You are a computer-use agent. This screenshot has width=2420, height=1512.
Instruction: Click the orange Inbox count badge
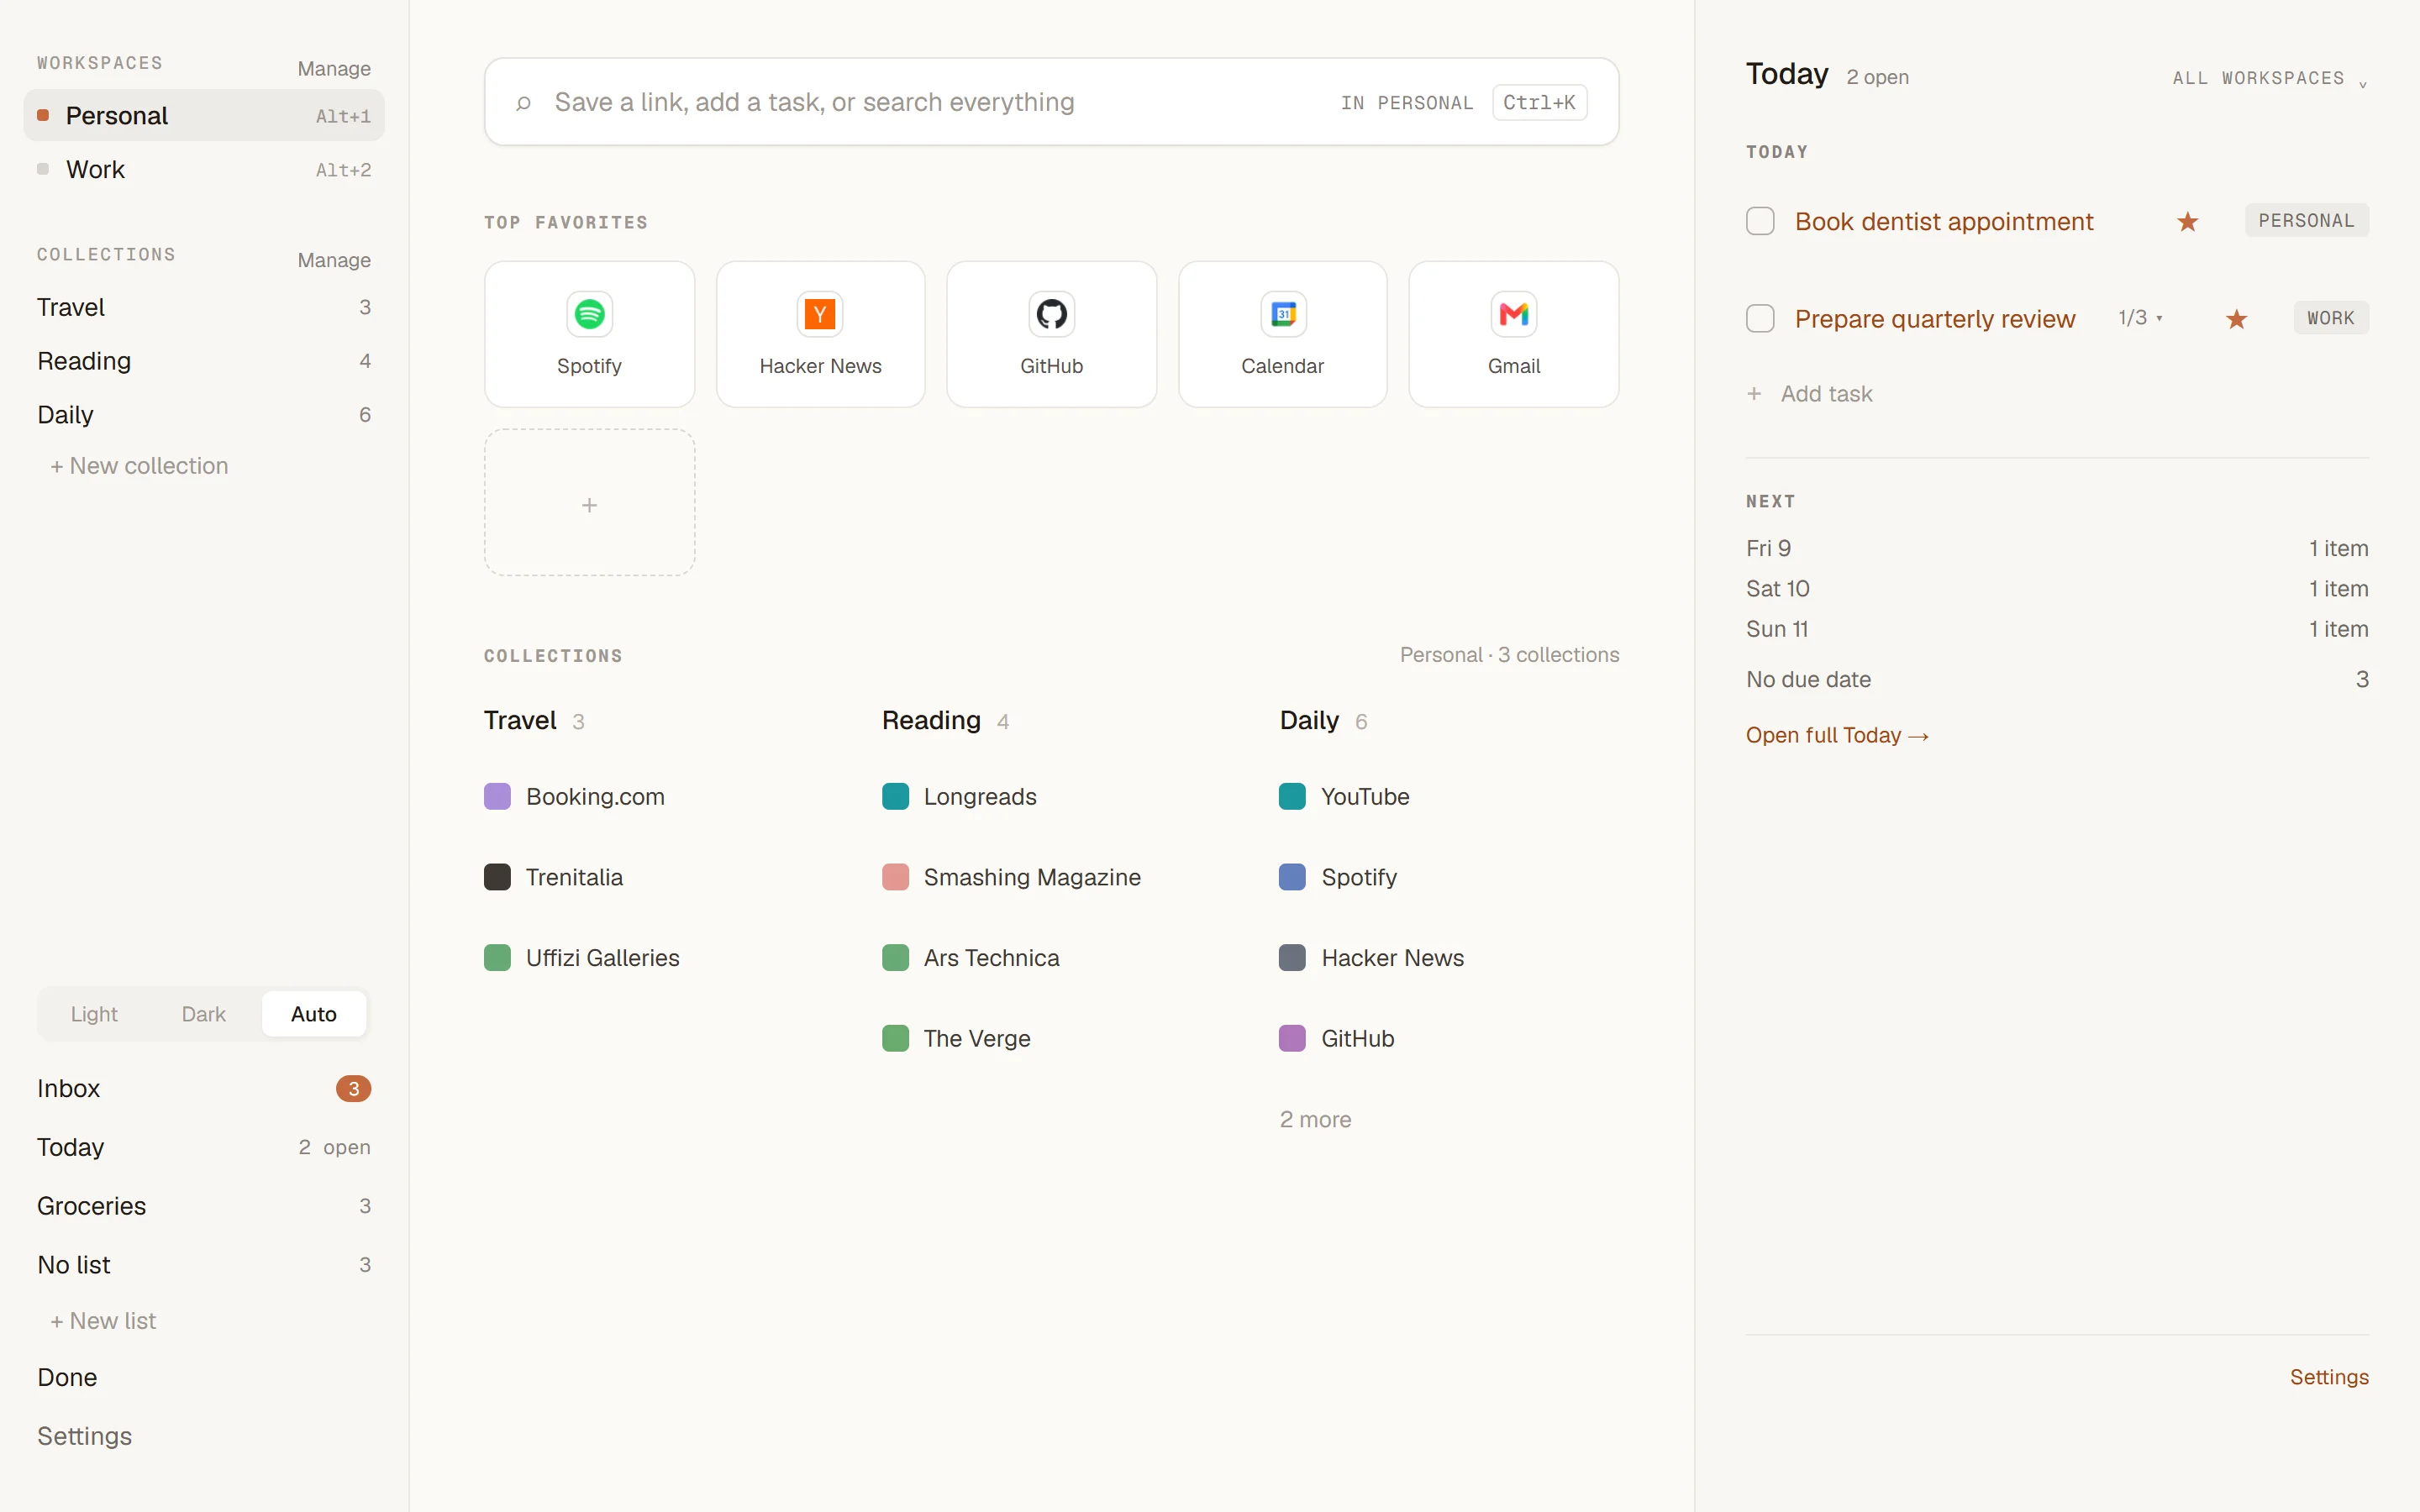pos(353,1089)
